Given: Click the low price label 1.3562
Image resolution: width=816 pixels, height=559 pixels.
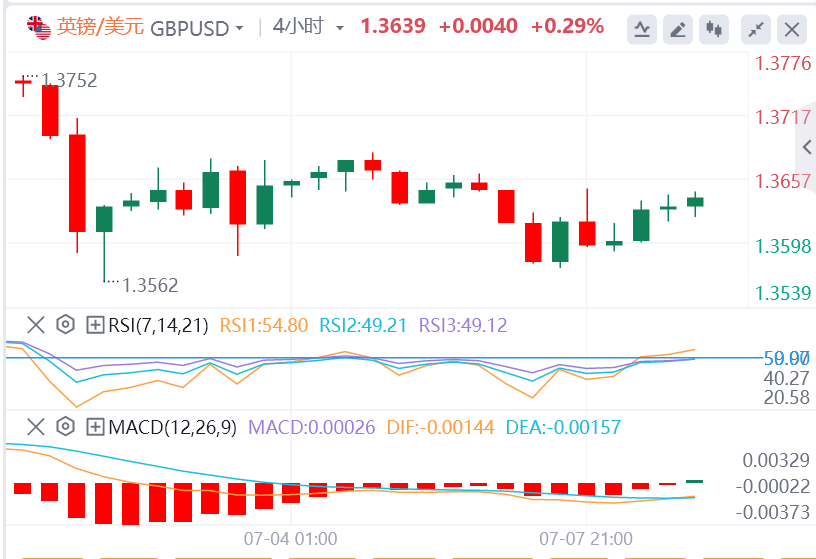Looking at the screenshot, I should pyautogui.click(x=150, y=285).
